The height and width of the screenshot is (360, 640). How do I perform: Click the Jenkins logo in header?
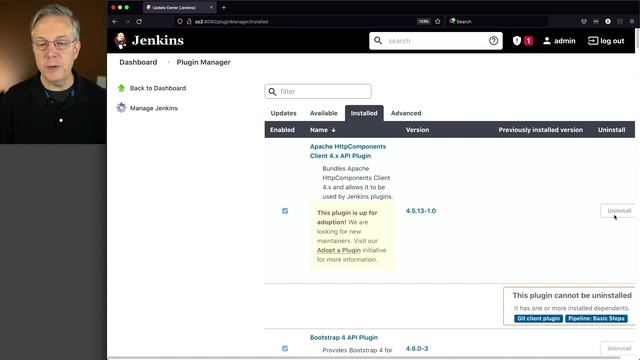point(149,41)
